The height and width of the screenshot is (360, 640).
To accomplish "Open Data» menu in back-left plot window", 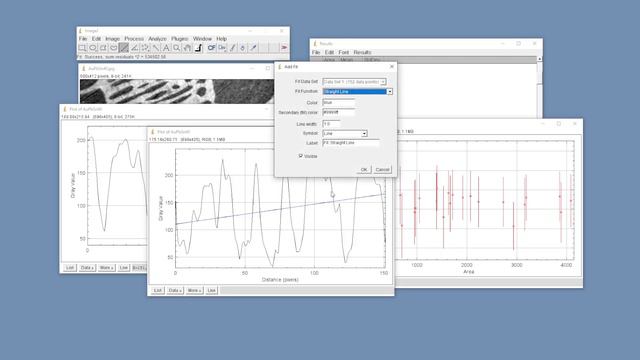I will tap(87, 268).
